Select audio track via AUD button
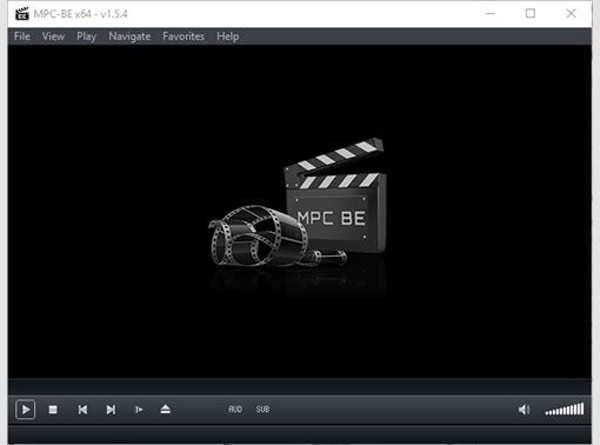The height and width of the screenshot is (445, 600). point(235,409)
